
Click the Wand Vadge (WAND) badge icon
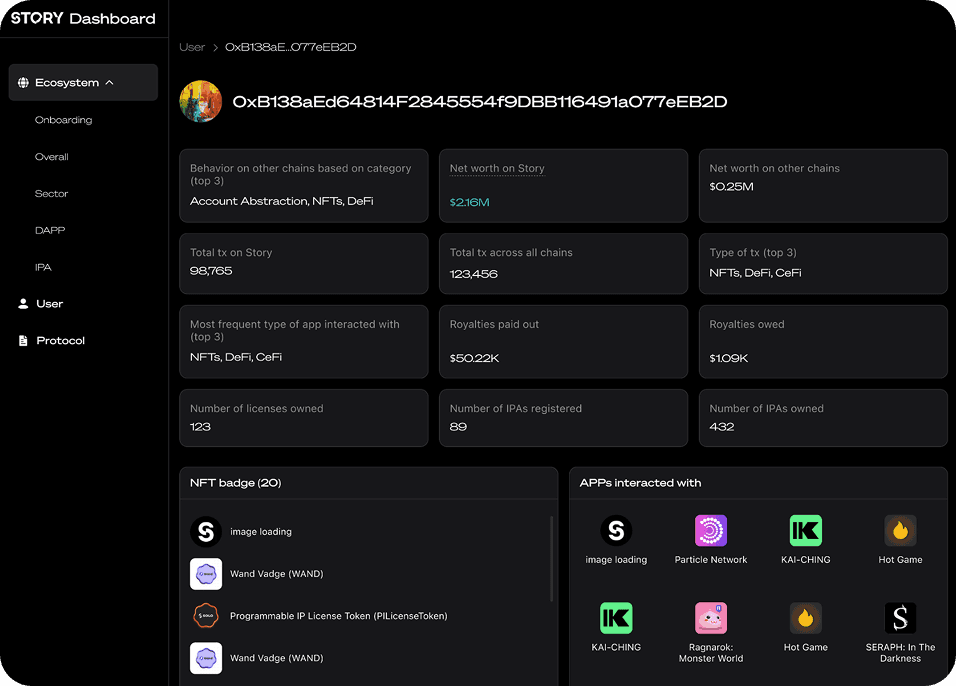point(206,574)
